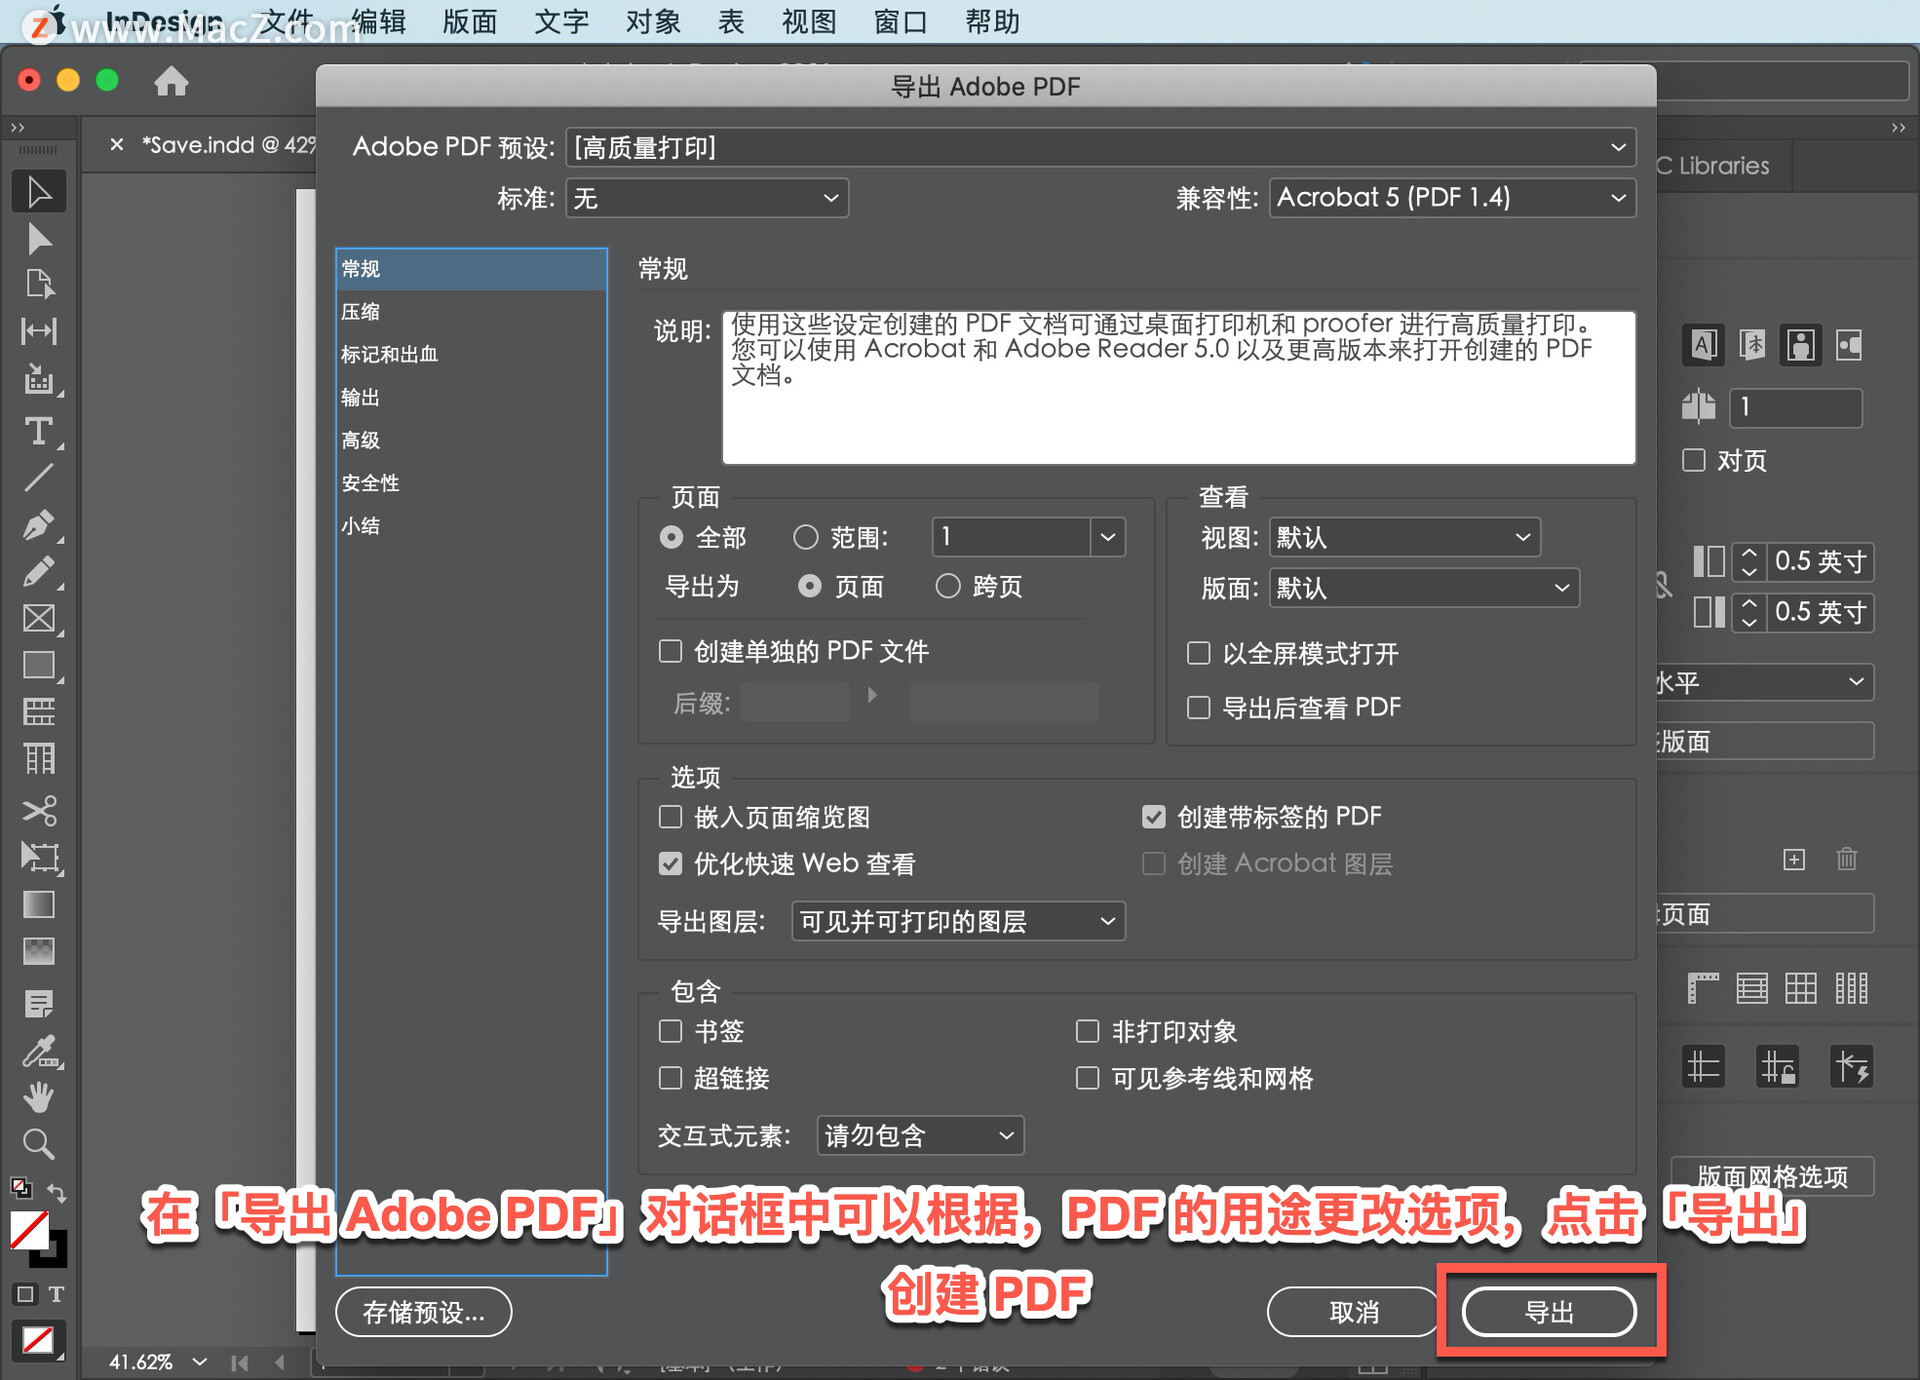1920x1380 pixels.
Task: Select the Pencil tool
Action: (x=39, y=571)
